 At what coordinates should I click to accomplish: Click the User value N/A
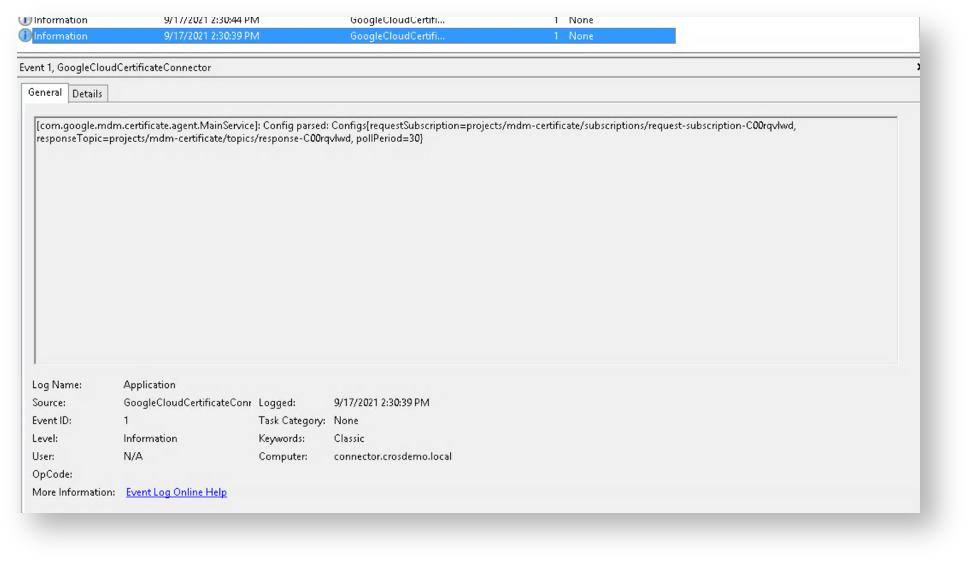(133, 457)
